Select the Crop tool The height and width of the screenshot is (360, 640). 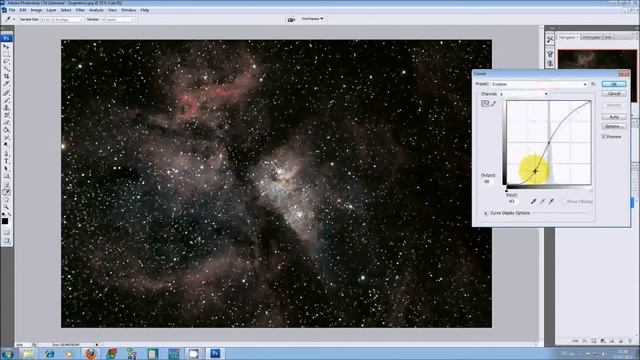[6, 76]
